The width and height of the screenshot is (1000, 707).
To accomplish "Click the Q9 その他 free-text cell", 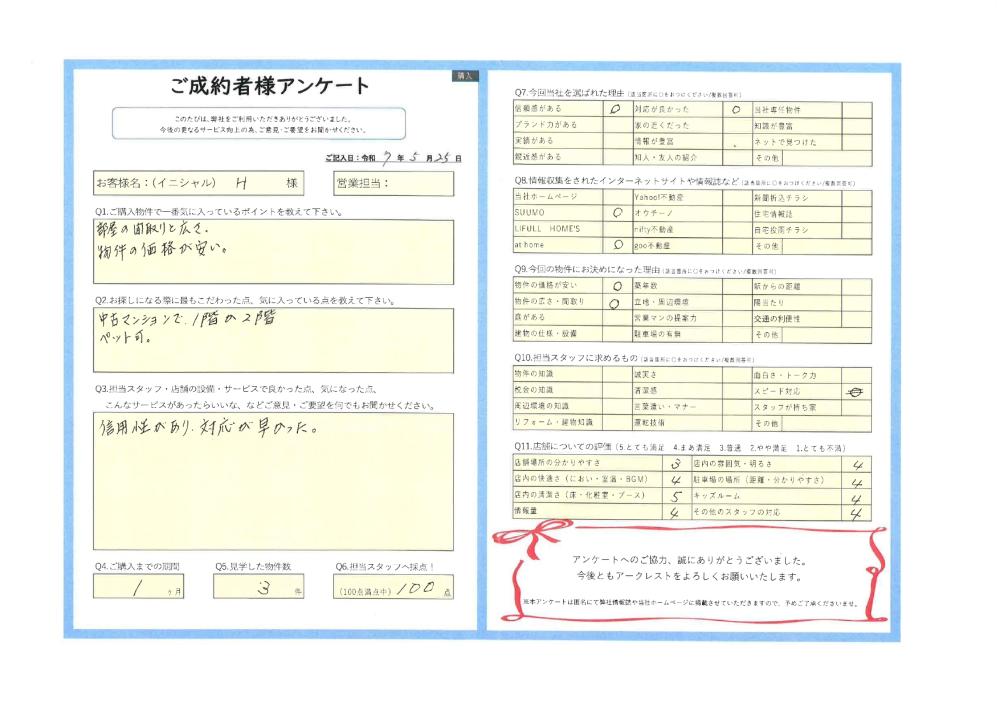I will (827, 334).
